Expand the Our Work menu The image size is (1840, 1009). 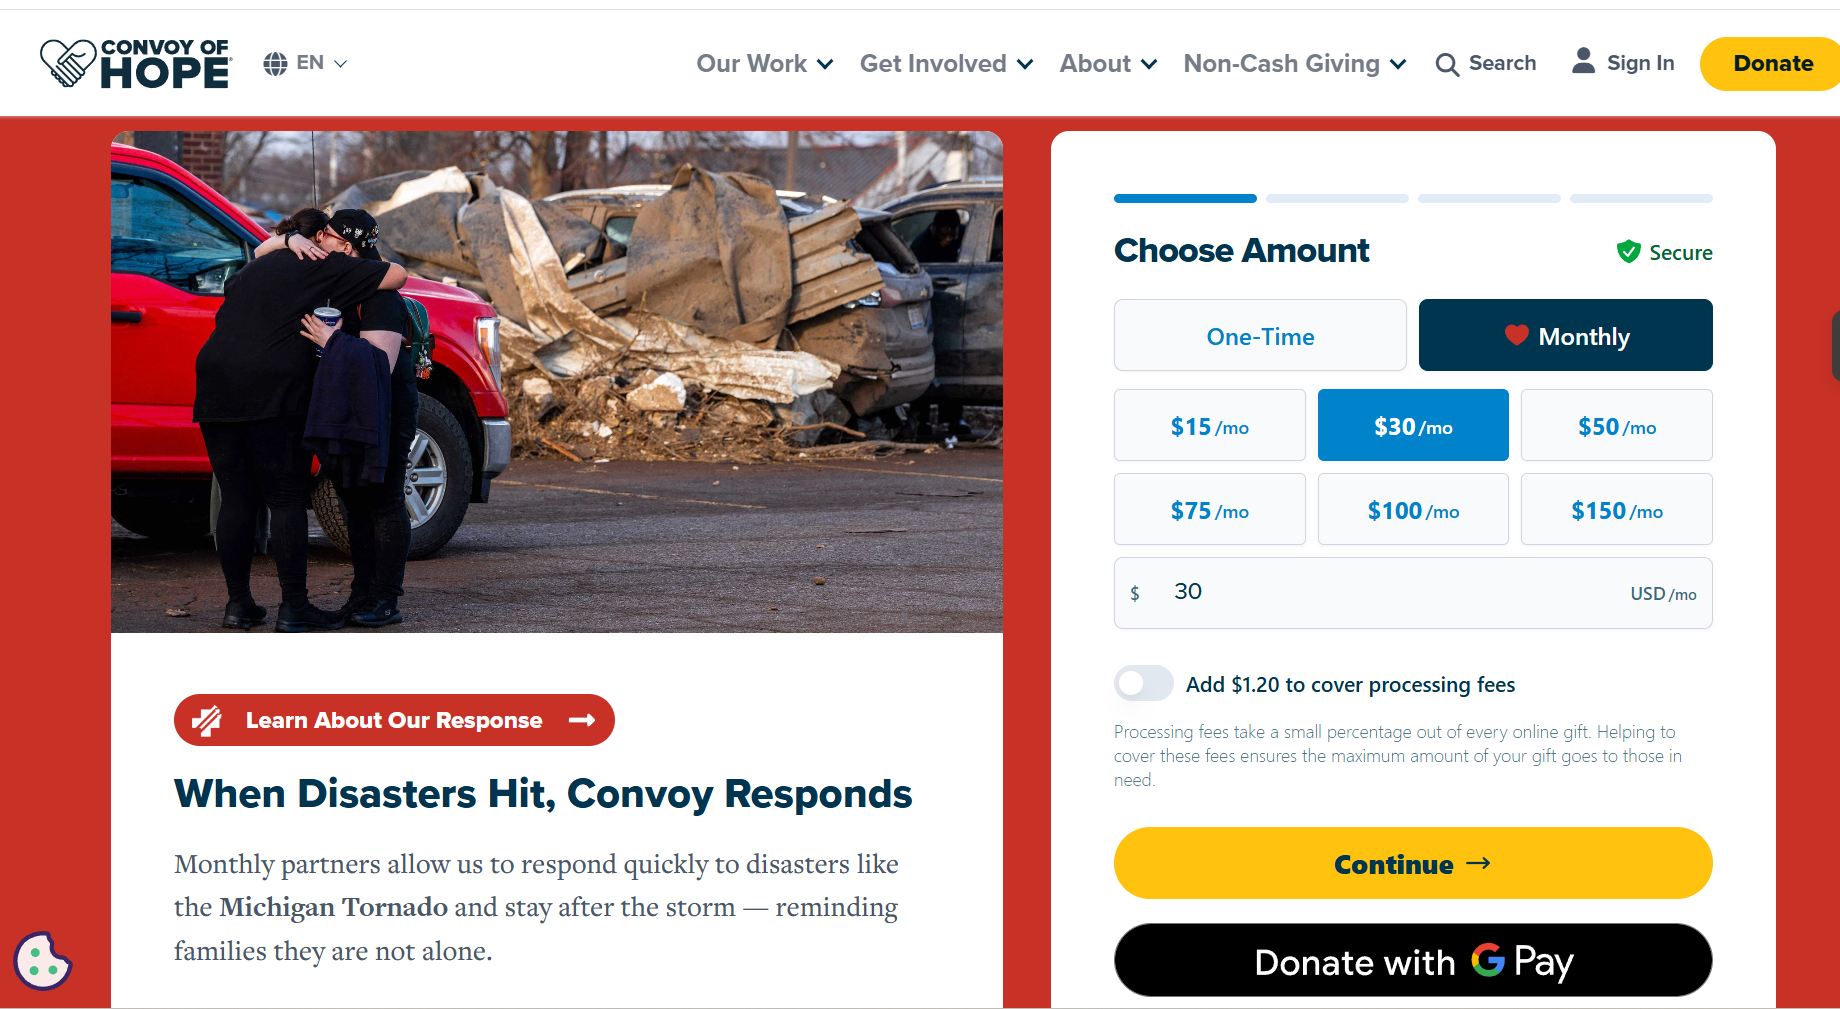(765, 64)
